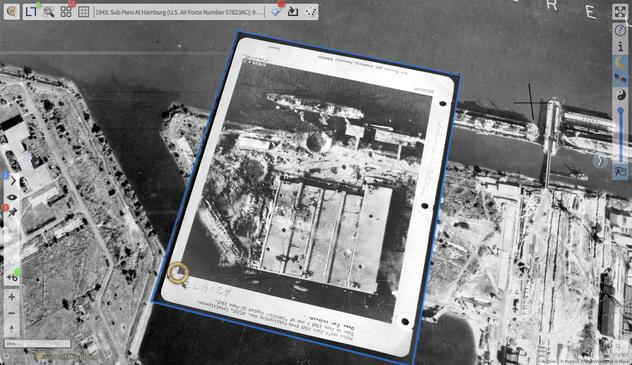
Task: Toggle overlay visibility with the eye glyph
Action: pyautogui.click(x=620, y=172)
